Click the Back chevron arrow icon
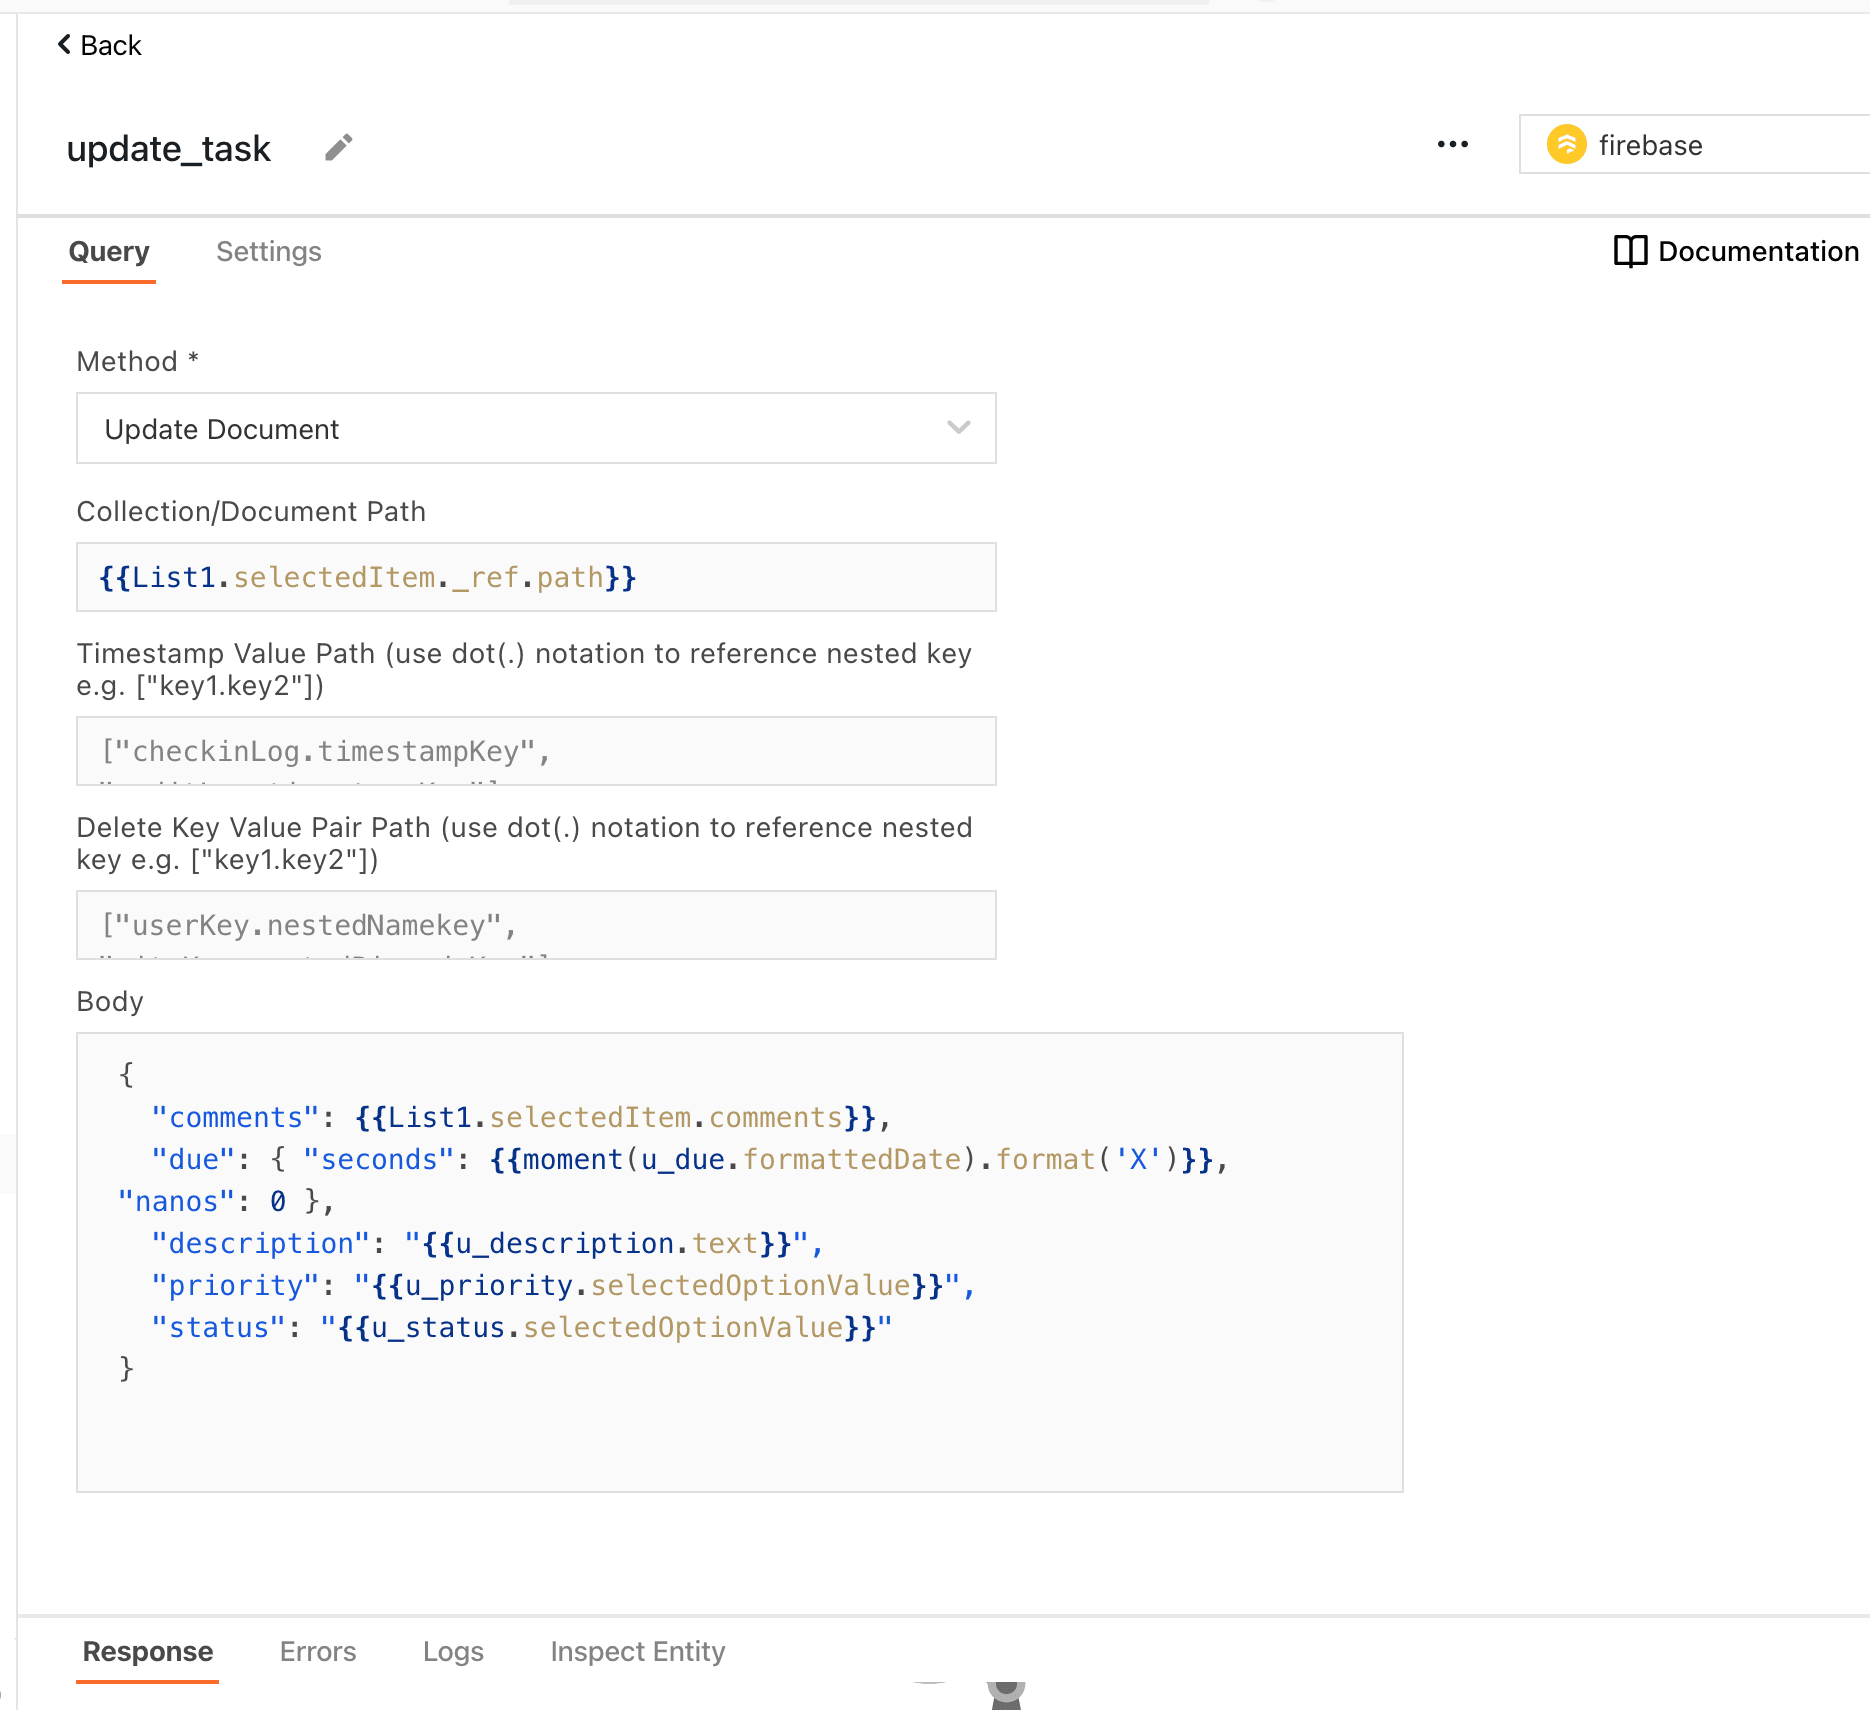The height and width of the screenshot is (1710, 1870). pyautogui.click(x=64, y=45)
